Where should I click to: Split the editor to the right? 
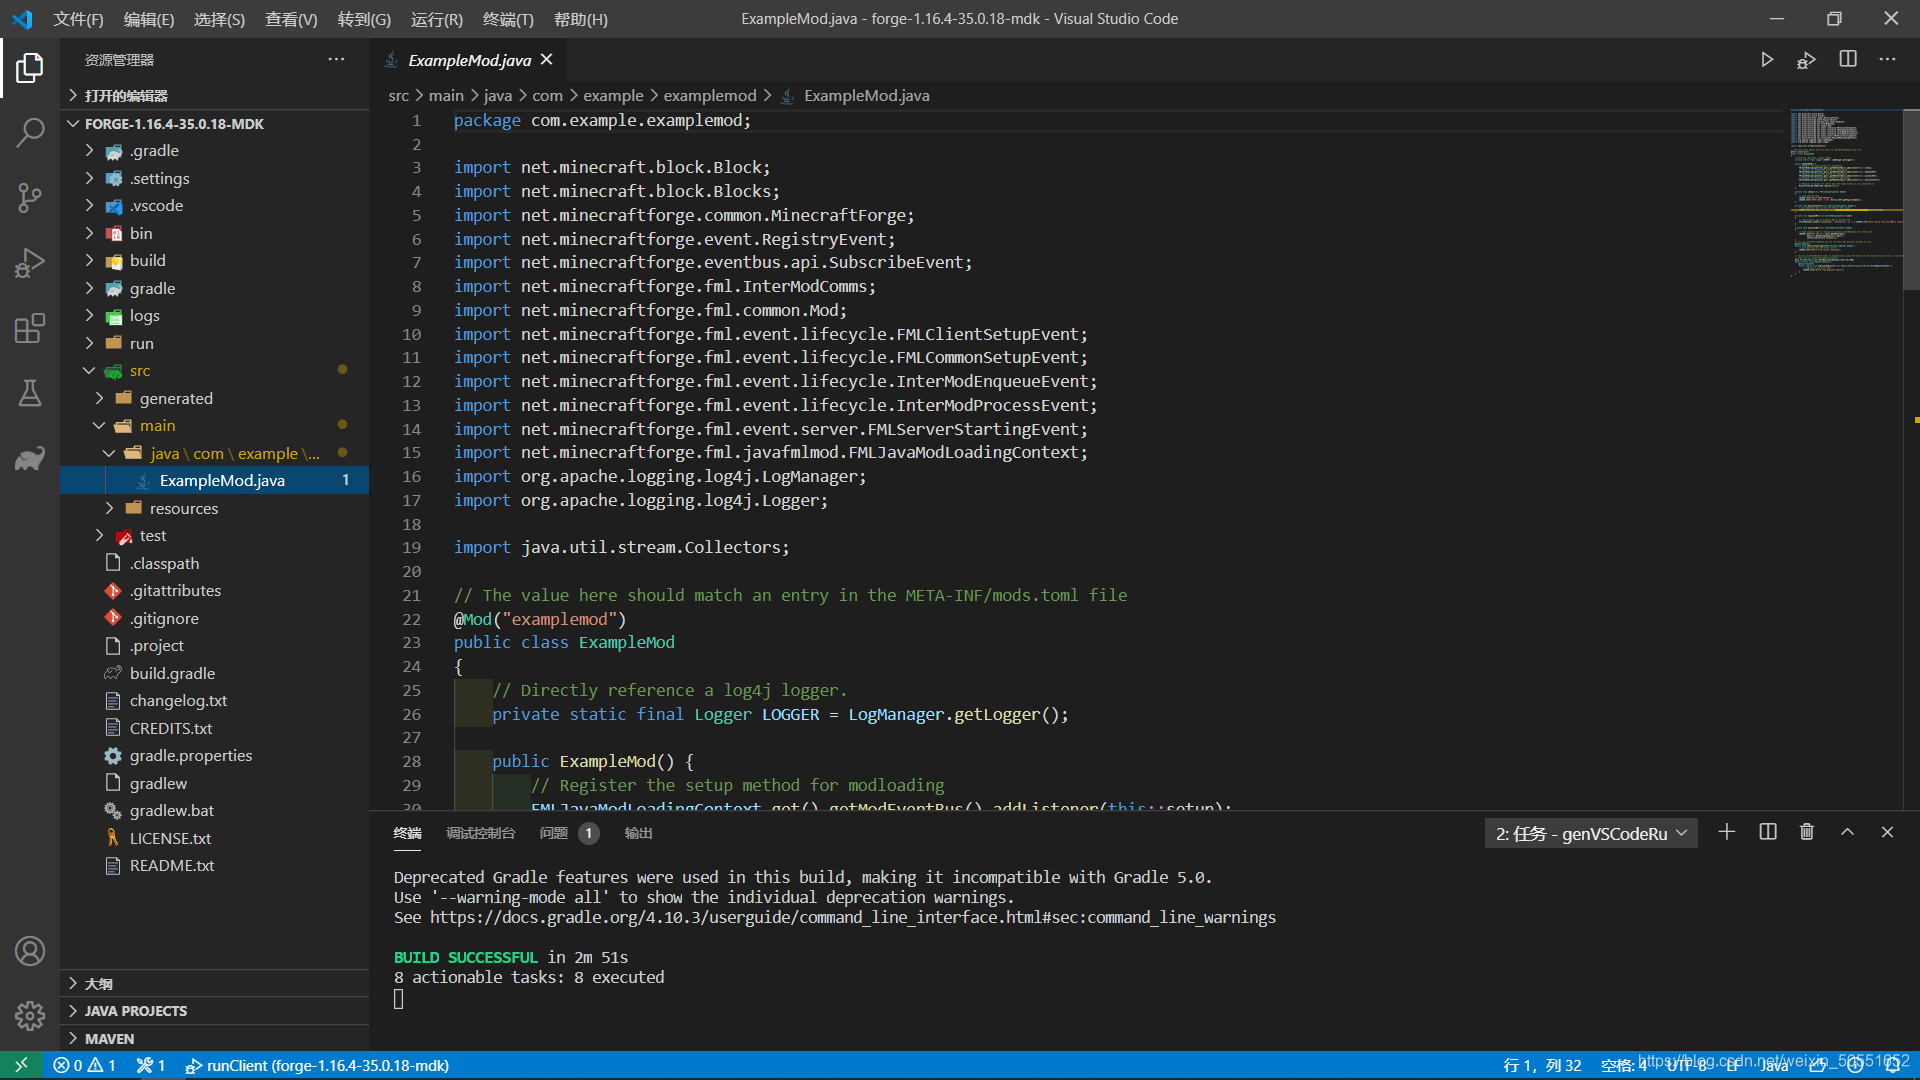coord(1848,60)
